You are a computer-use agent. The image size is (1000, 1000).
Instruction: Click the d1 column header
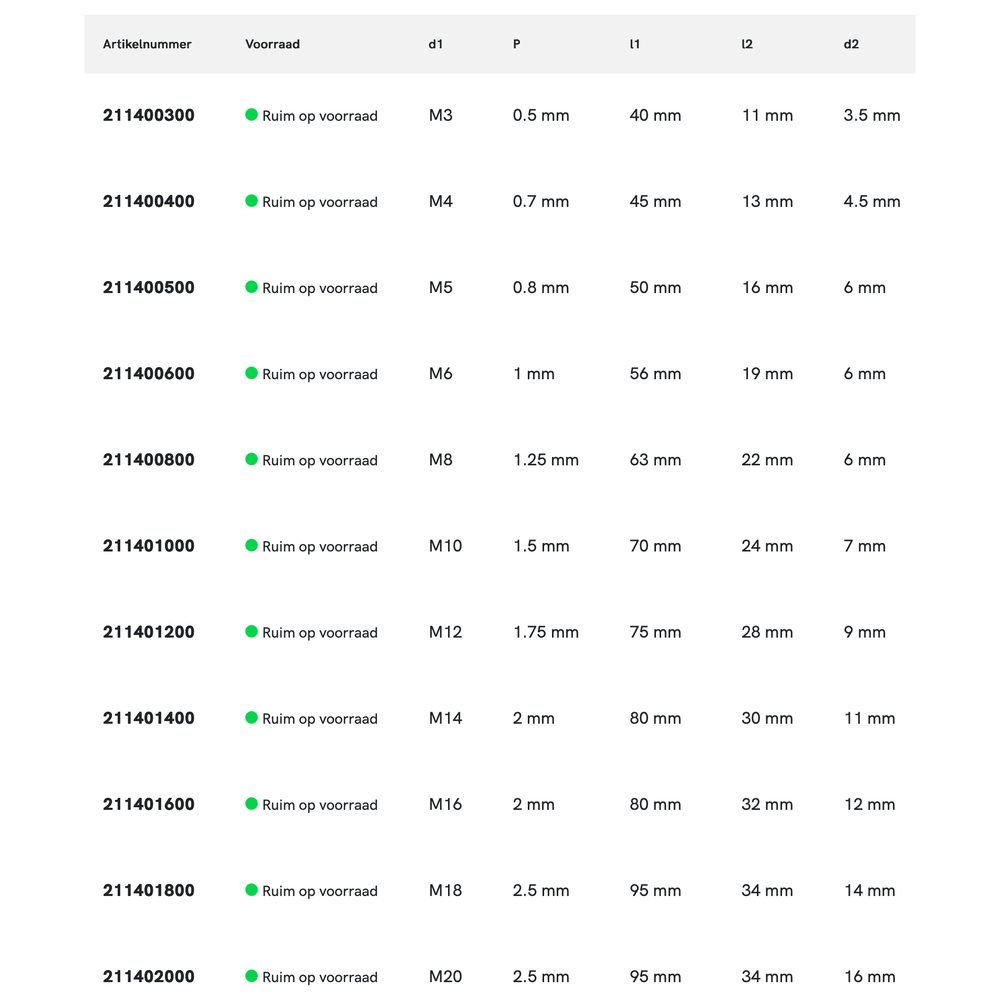click(435, 44)
